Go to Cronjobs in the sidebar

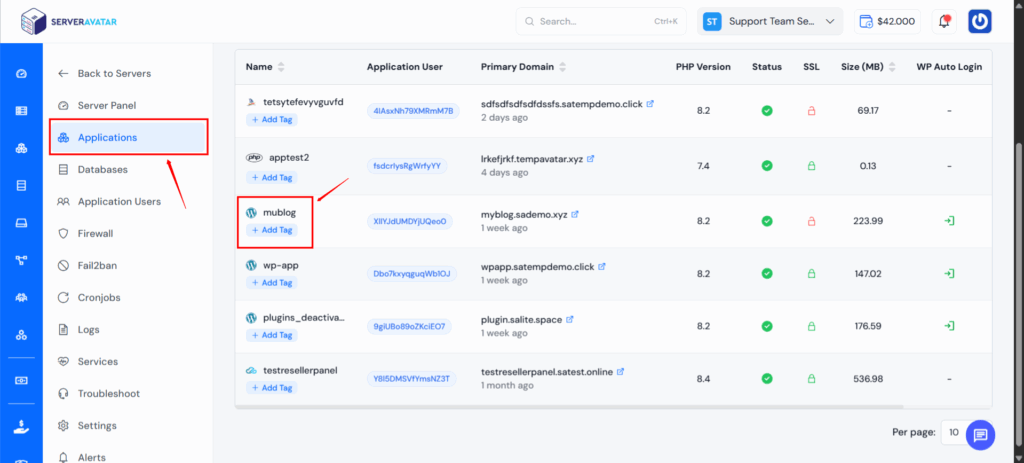97,297
